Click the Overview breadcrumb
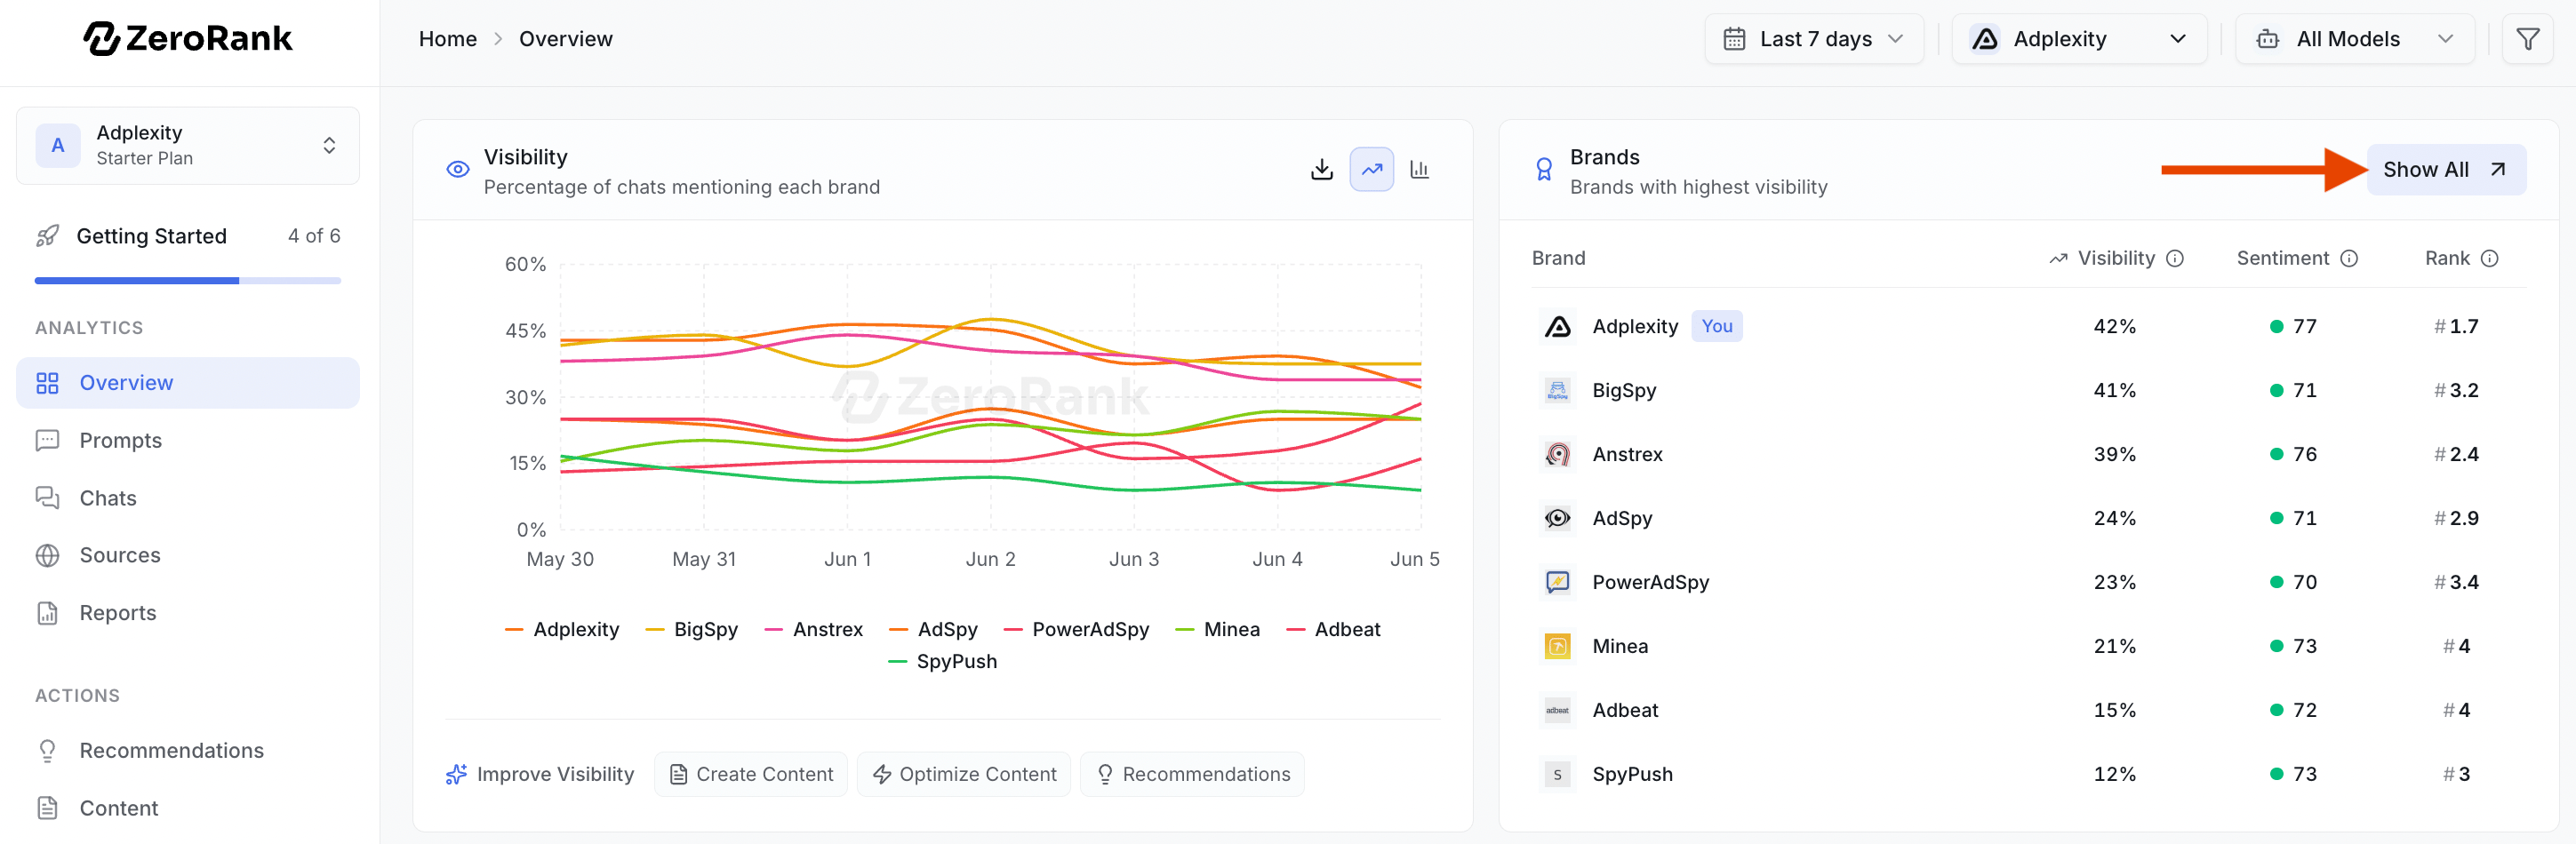Image resolution: width=2576 pixels, height=844 pixels. pos(566,39)
